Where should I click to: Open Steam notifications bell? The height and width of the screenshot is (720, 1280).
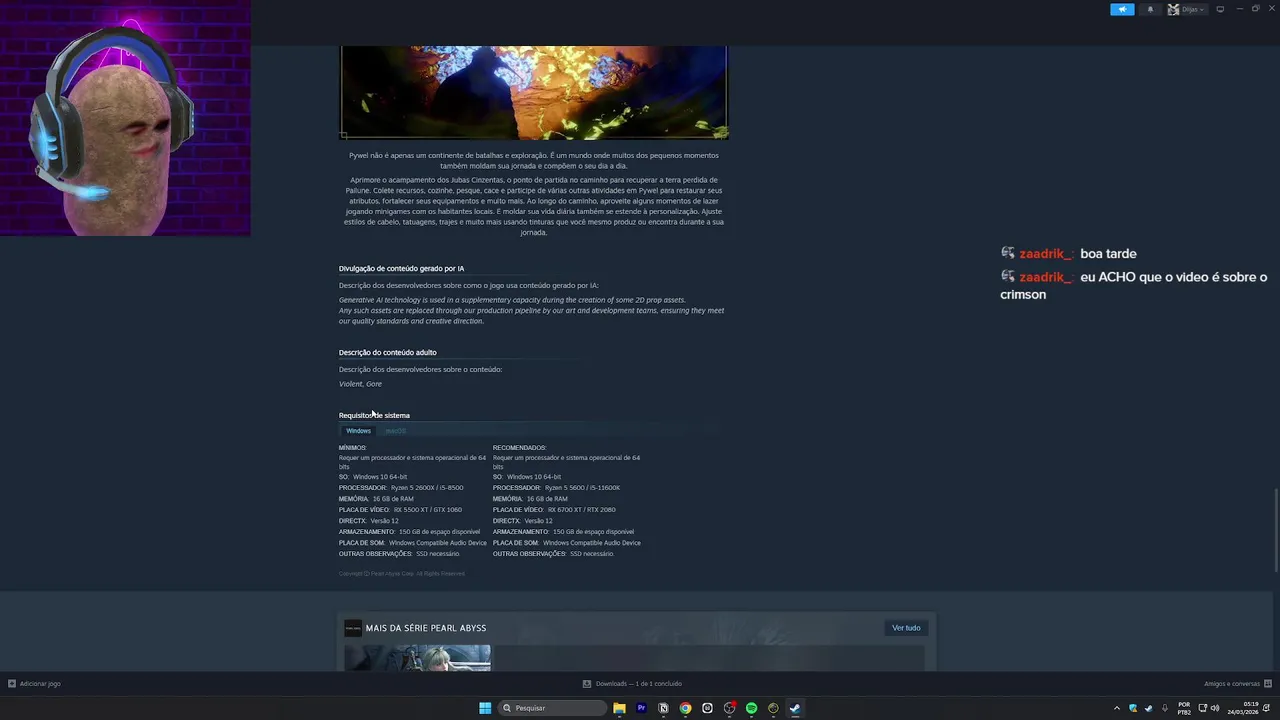click(x=1149, y=9)
